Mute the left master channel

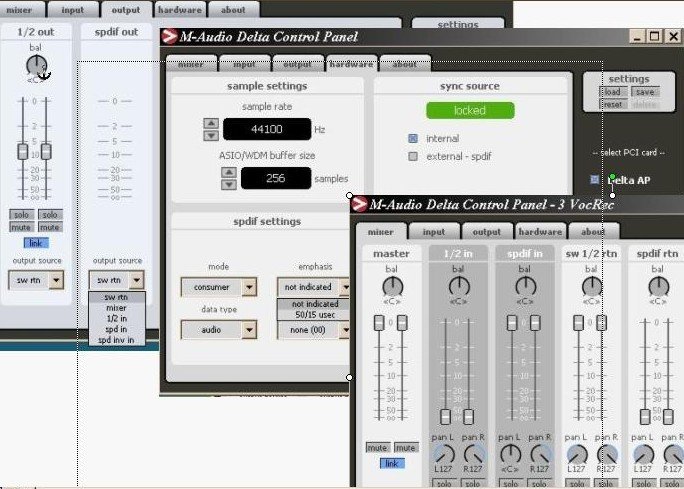(377, 448)
